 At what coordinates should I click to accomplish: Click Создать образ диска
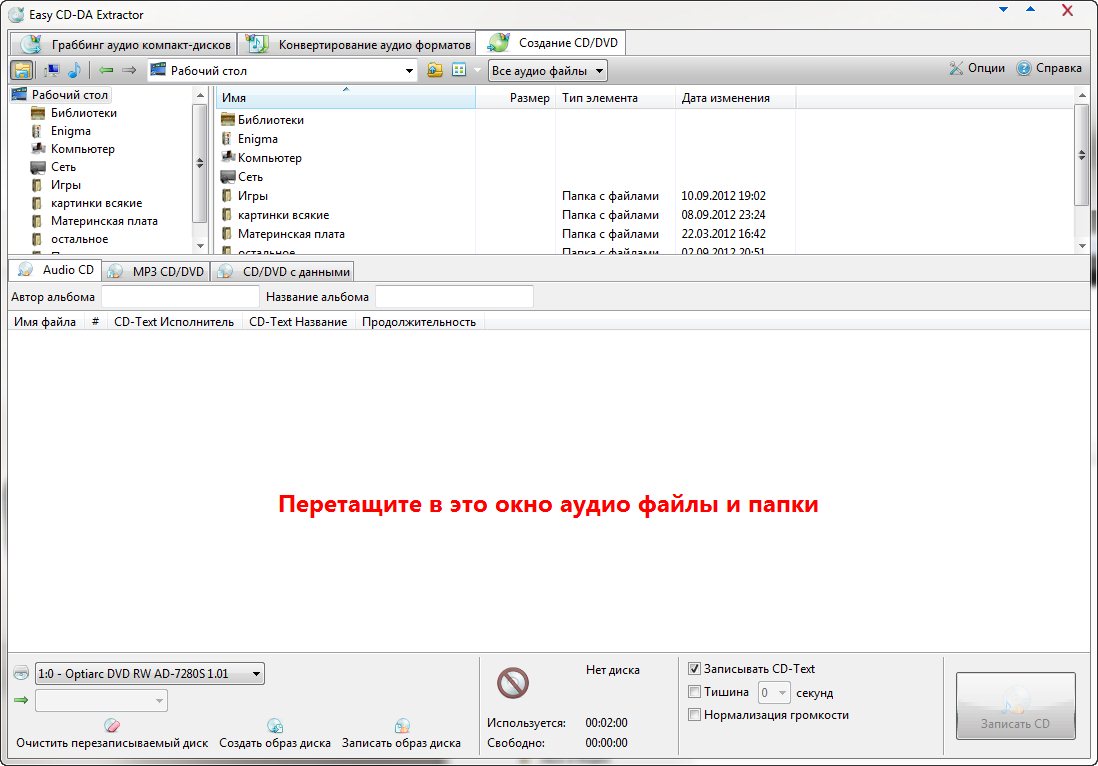[274, 734]
